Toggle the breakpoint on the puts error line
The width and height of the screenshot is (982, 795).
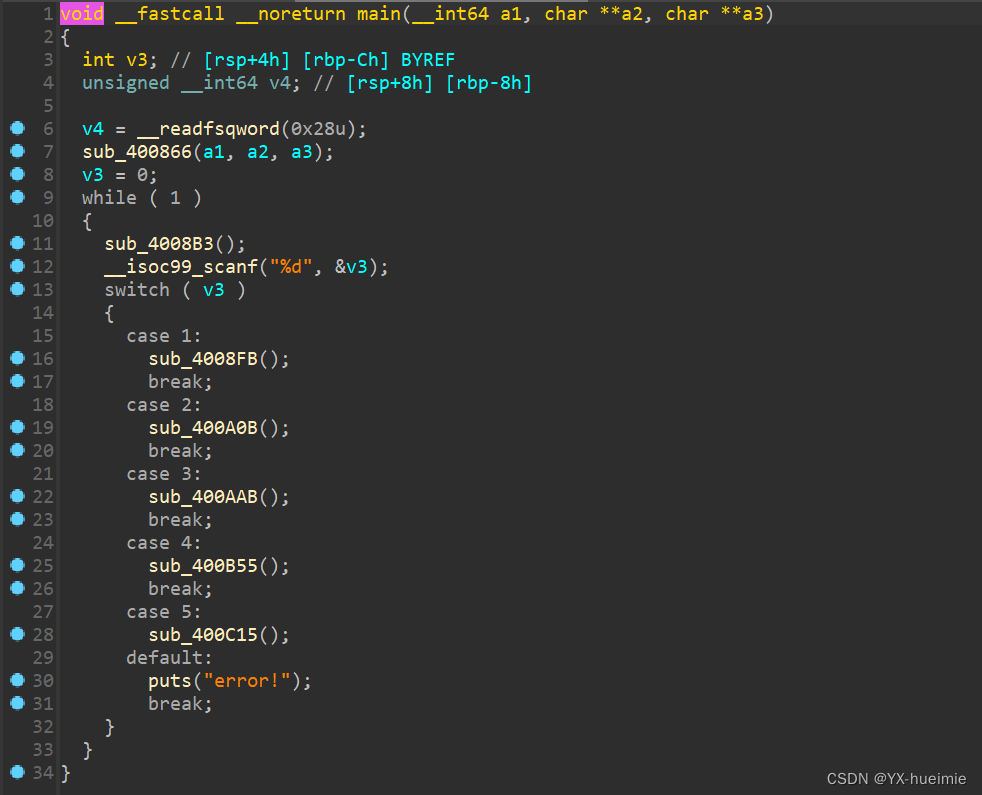click(x=16, y=680)
